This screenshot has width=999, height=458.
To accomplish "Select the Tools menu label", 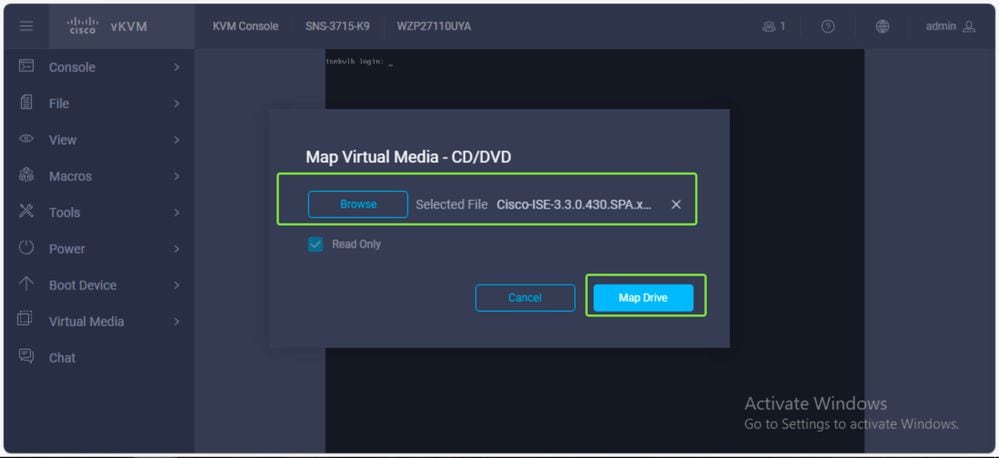I will coord(64,213).
